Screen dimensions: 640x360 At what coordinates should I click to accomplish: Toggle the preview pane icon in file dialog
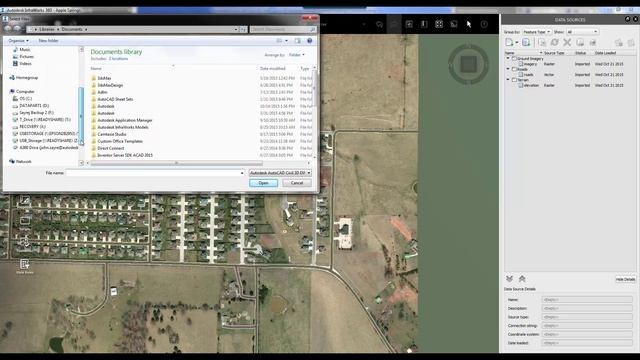[298, 41]
